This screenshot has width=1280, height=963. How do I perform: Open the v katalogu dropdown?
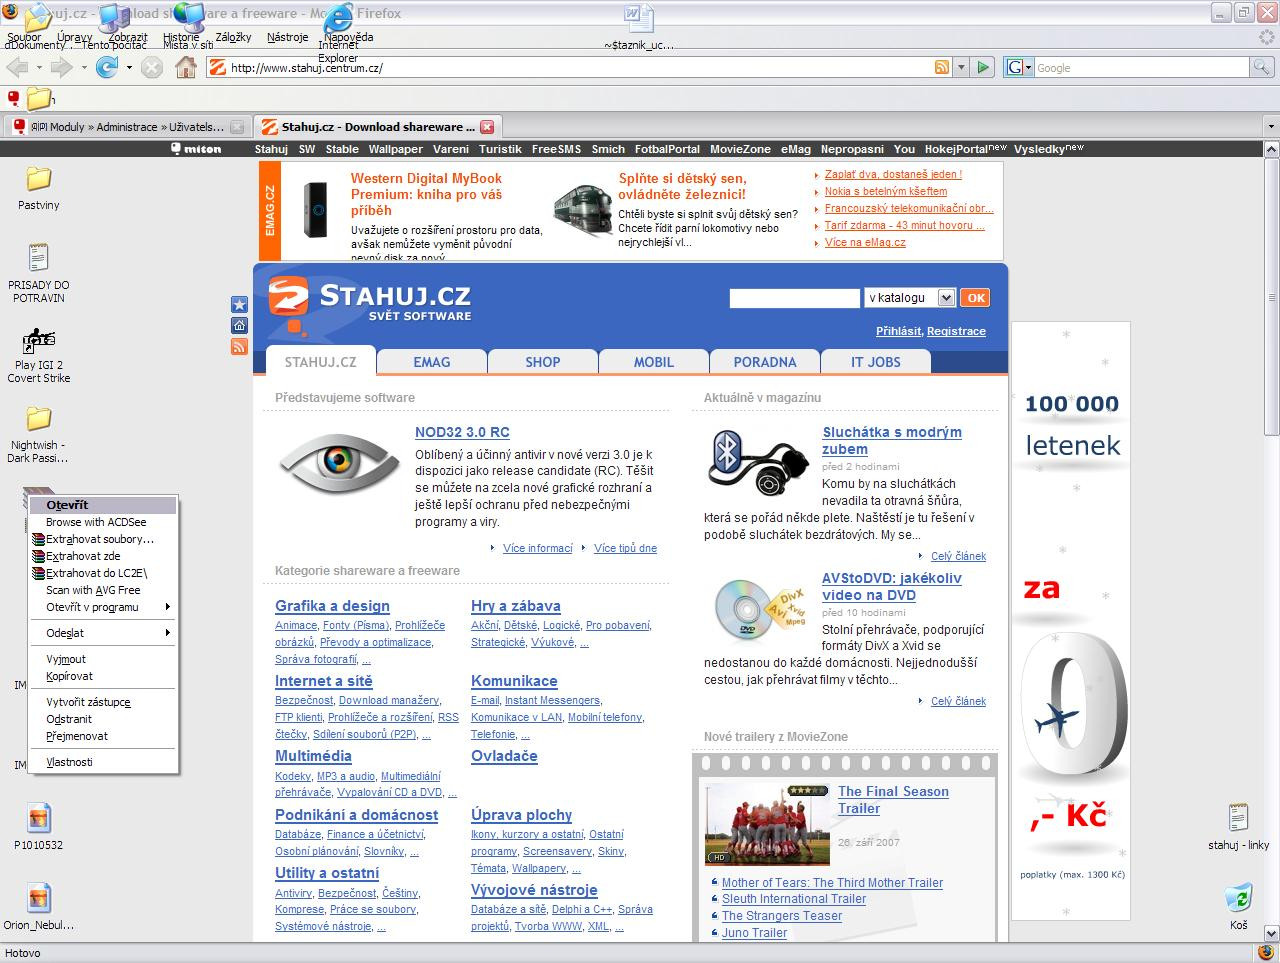[910, 298]
